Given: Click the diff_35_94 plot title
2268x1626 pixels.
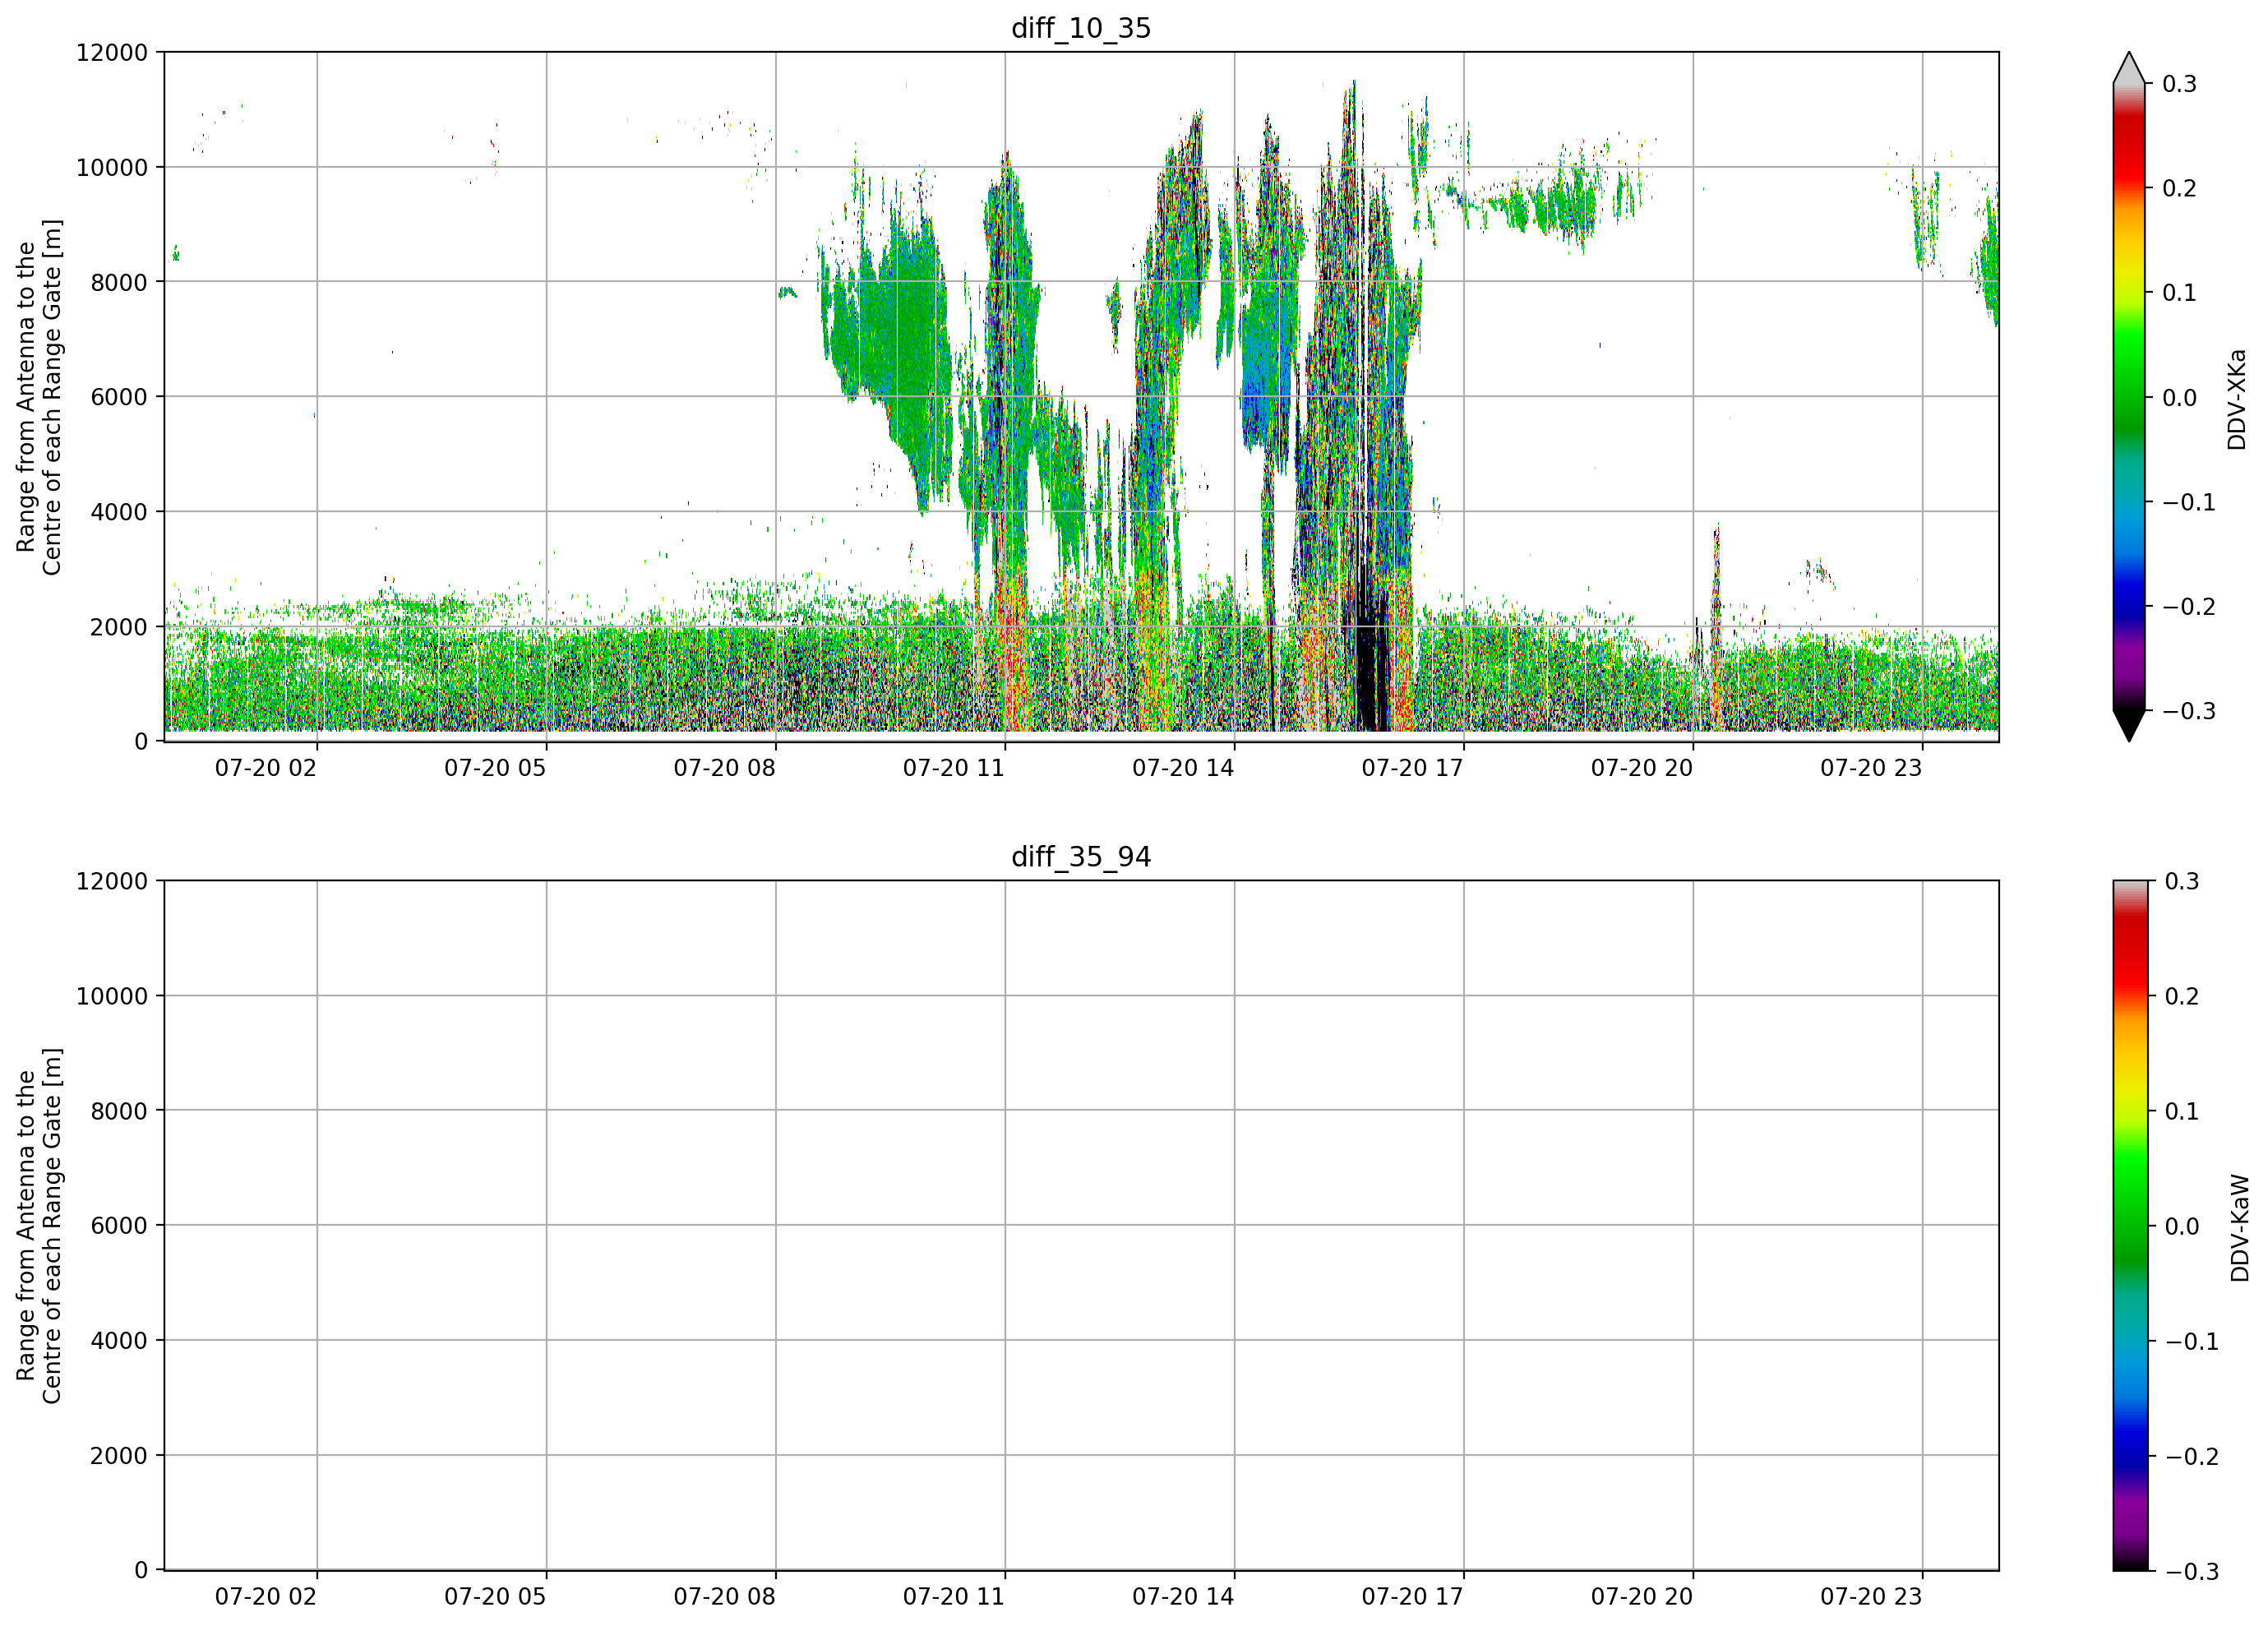Looking at the screenshot, I should [x=1081, y=857].
